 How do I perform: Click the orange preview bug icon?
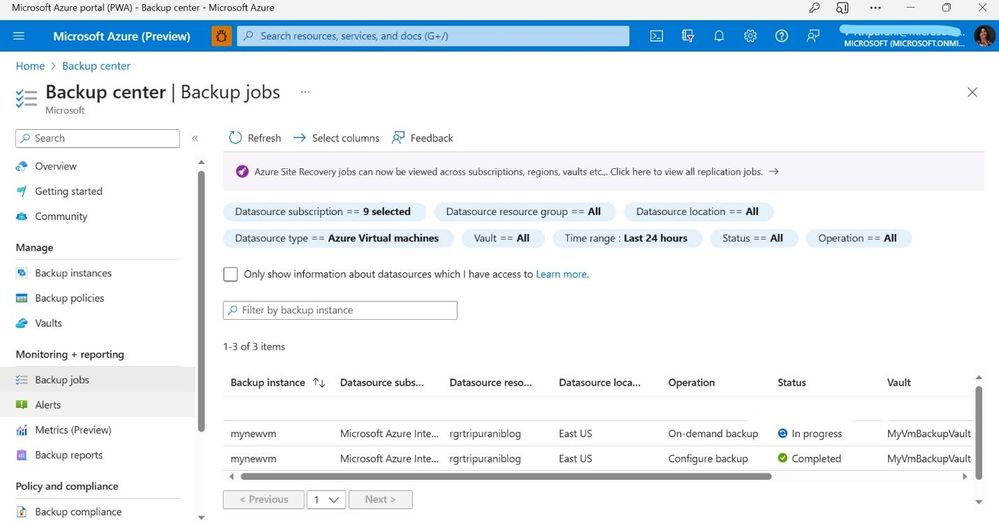[x=222, y=36]
